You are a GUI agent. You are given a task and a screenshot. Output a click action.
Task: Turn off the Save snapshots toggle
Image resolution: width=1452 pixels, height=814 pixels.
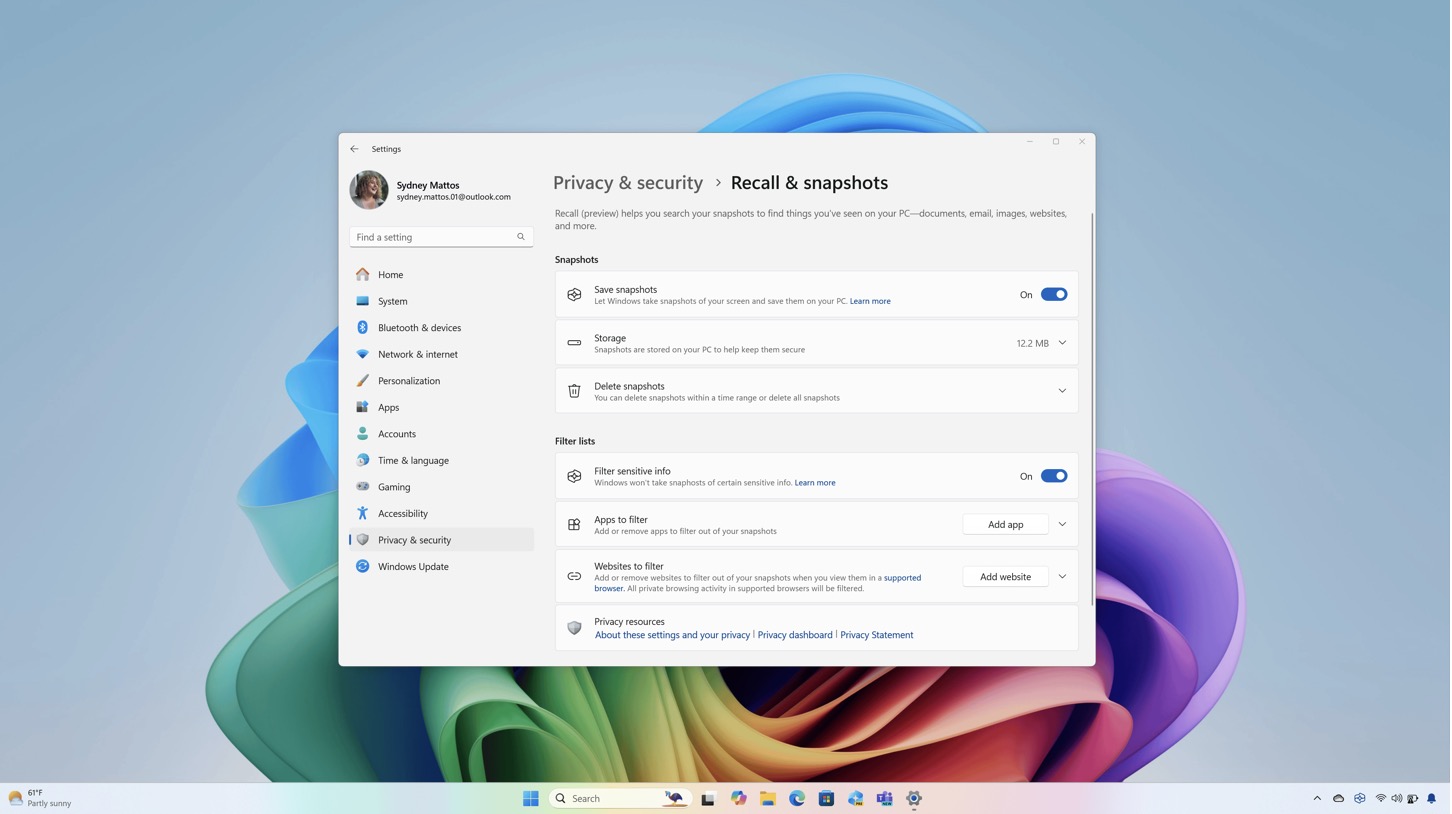[1053, 295]
